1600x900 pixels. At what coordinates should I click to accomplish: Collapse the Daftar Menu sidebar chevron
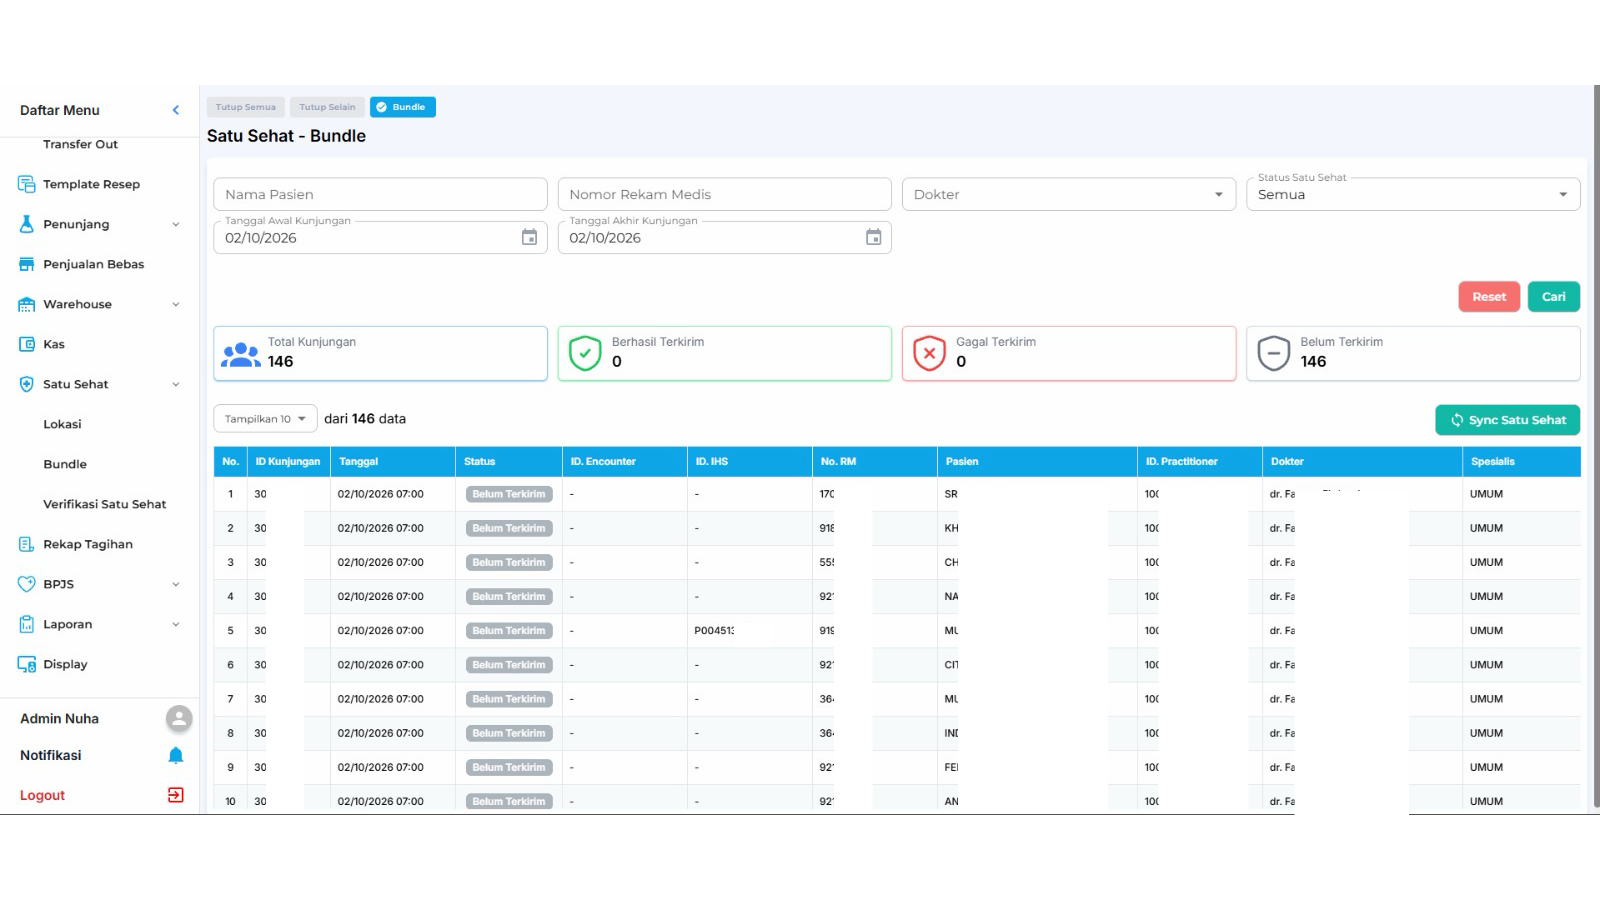[176, 110]
